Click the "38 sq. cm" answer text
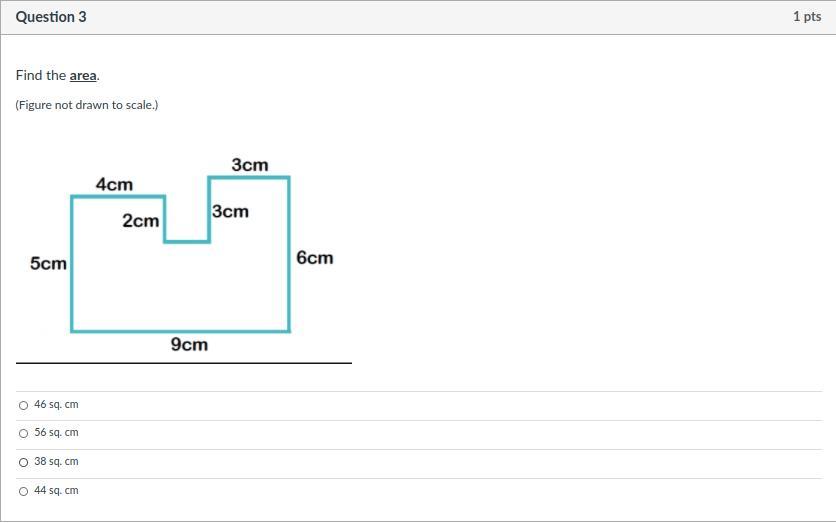The image size is (836, 523). [56, 462]
